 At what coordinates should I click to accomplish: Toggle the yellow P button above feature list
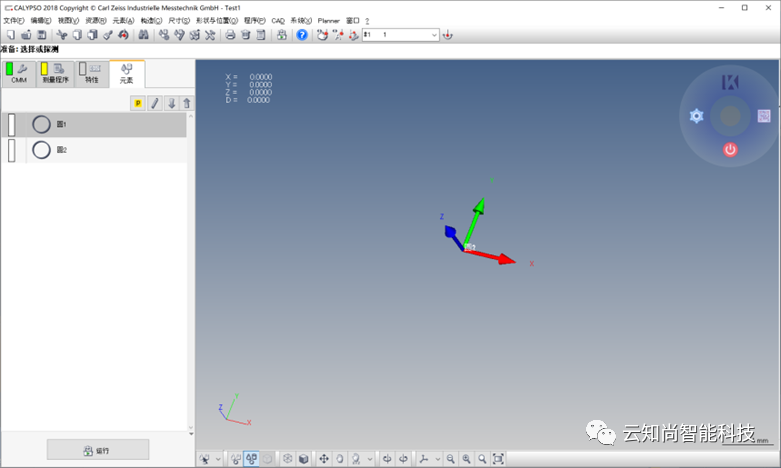pyautogui.click(x=138, y=103)
